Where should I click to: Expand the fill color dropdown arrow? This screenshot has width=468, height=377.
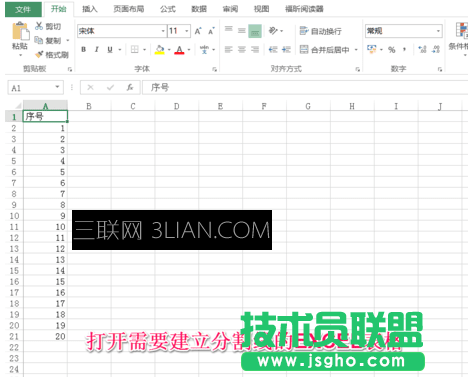[x=169, y=50]
